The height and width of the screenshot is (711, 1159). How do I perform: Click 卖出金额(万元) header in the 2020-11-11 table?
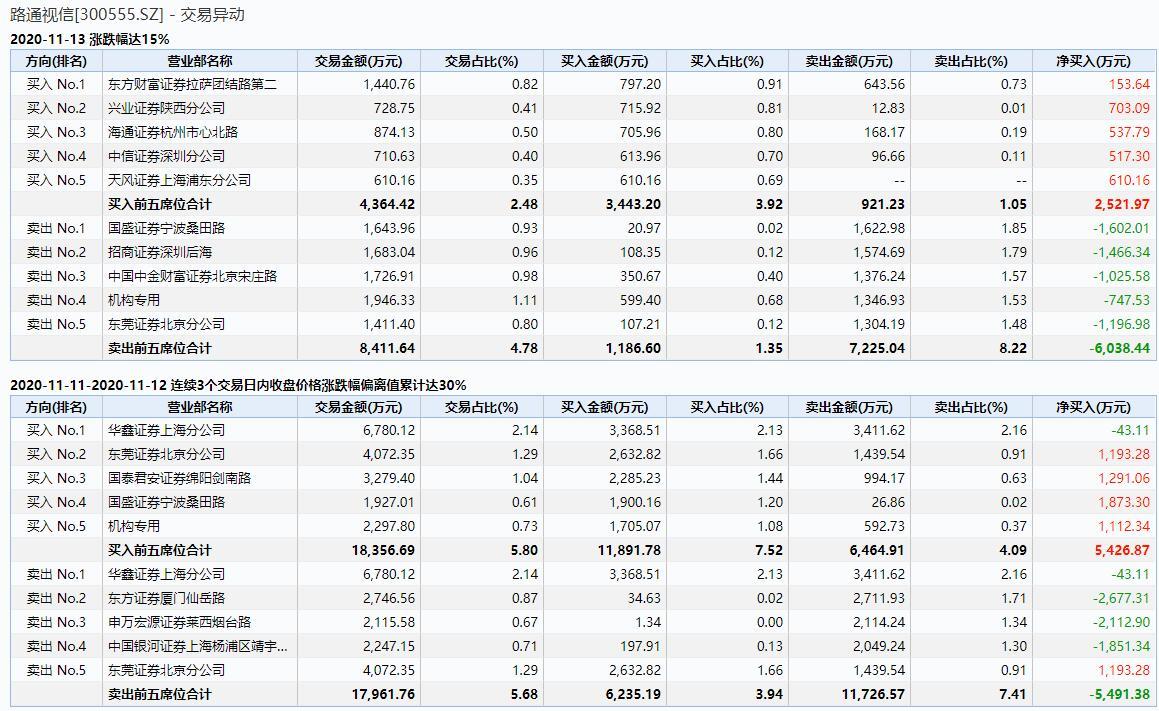(x=849, y=407)
